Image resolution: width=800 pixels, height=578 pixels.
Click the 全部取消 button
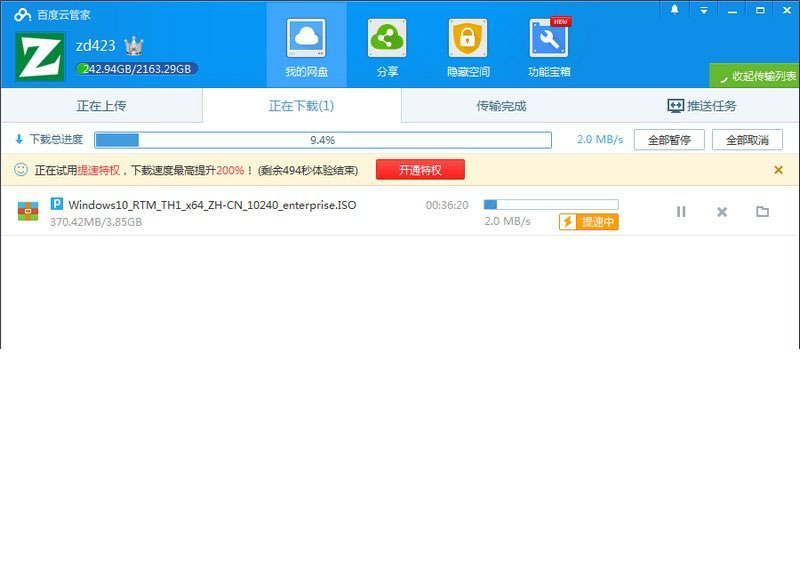[747, 140]
